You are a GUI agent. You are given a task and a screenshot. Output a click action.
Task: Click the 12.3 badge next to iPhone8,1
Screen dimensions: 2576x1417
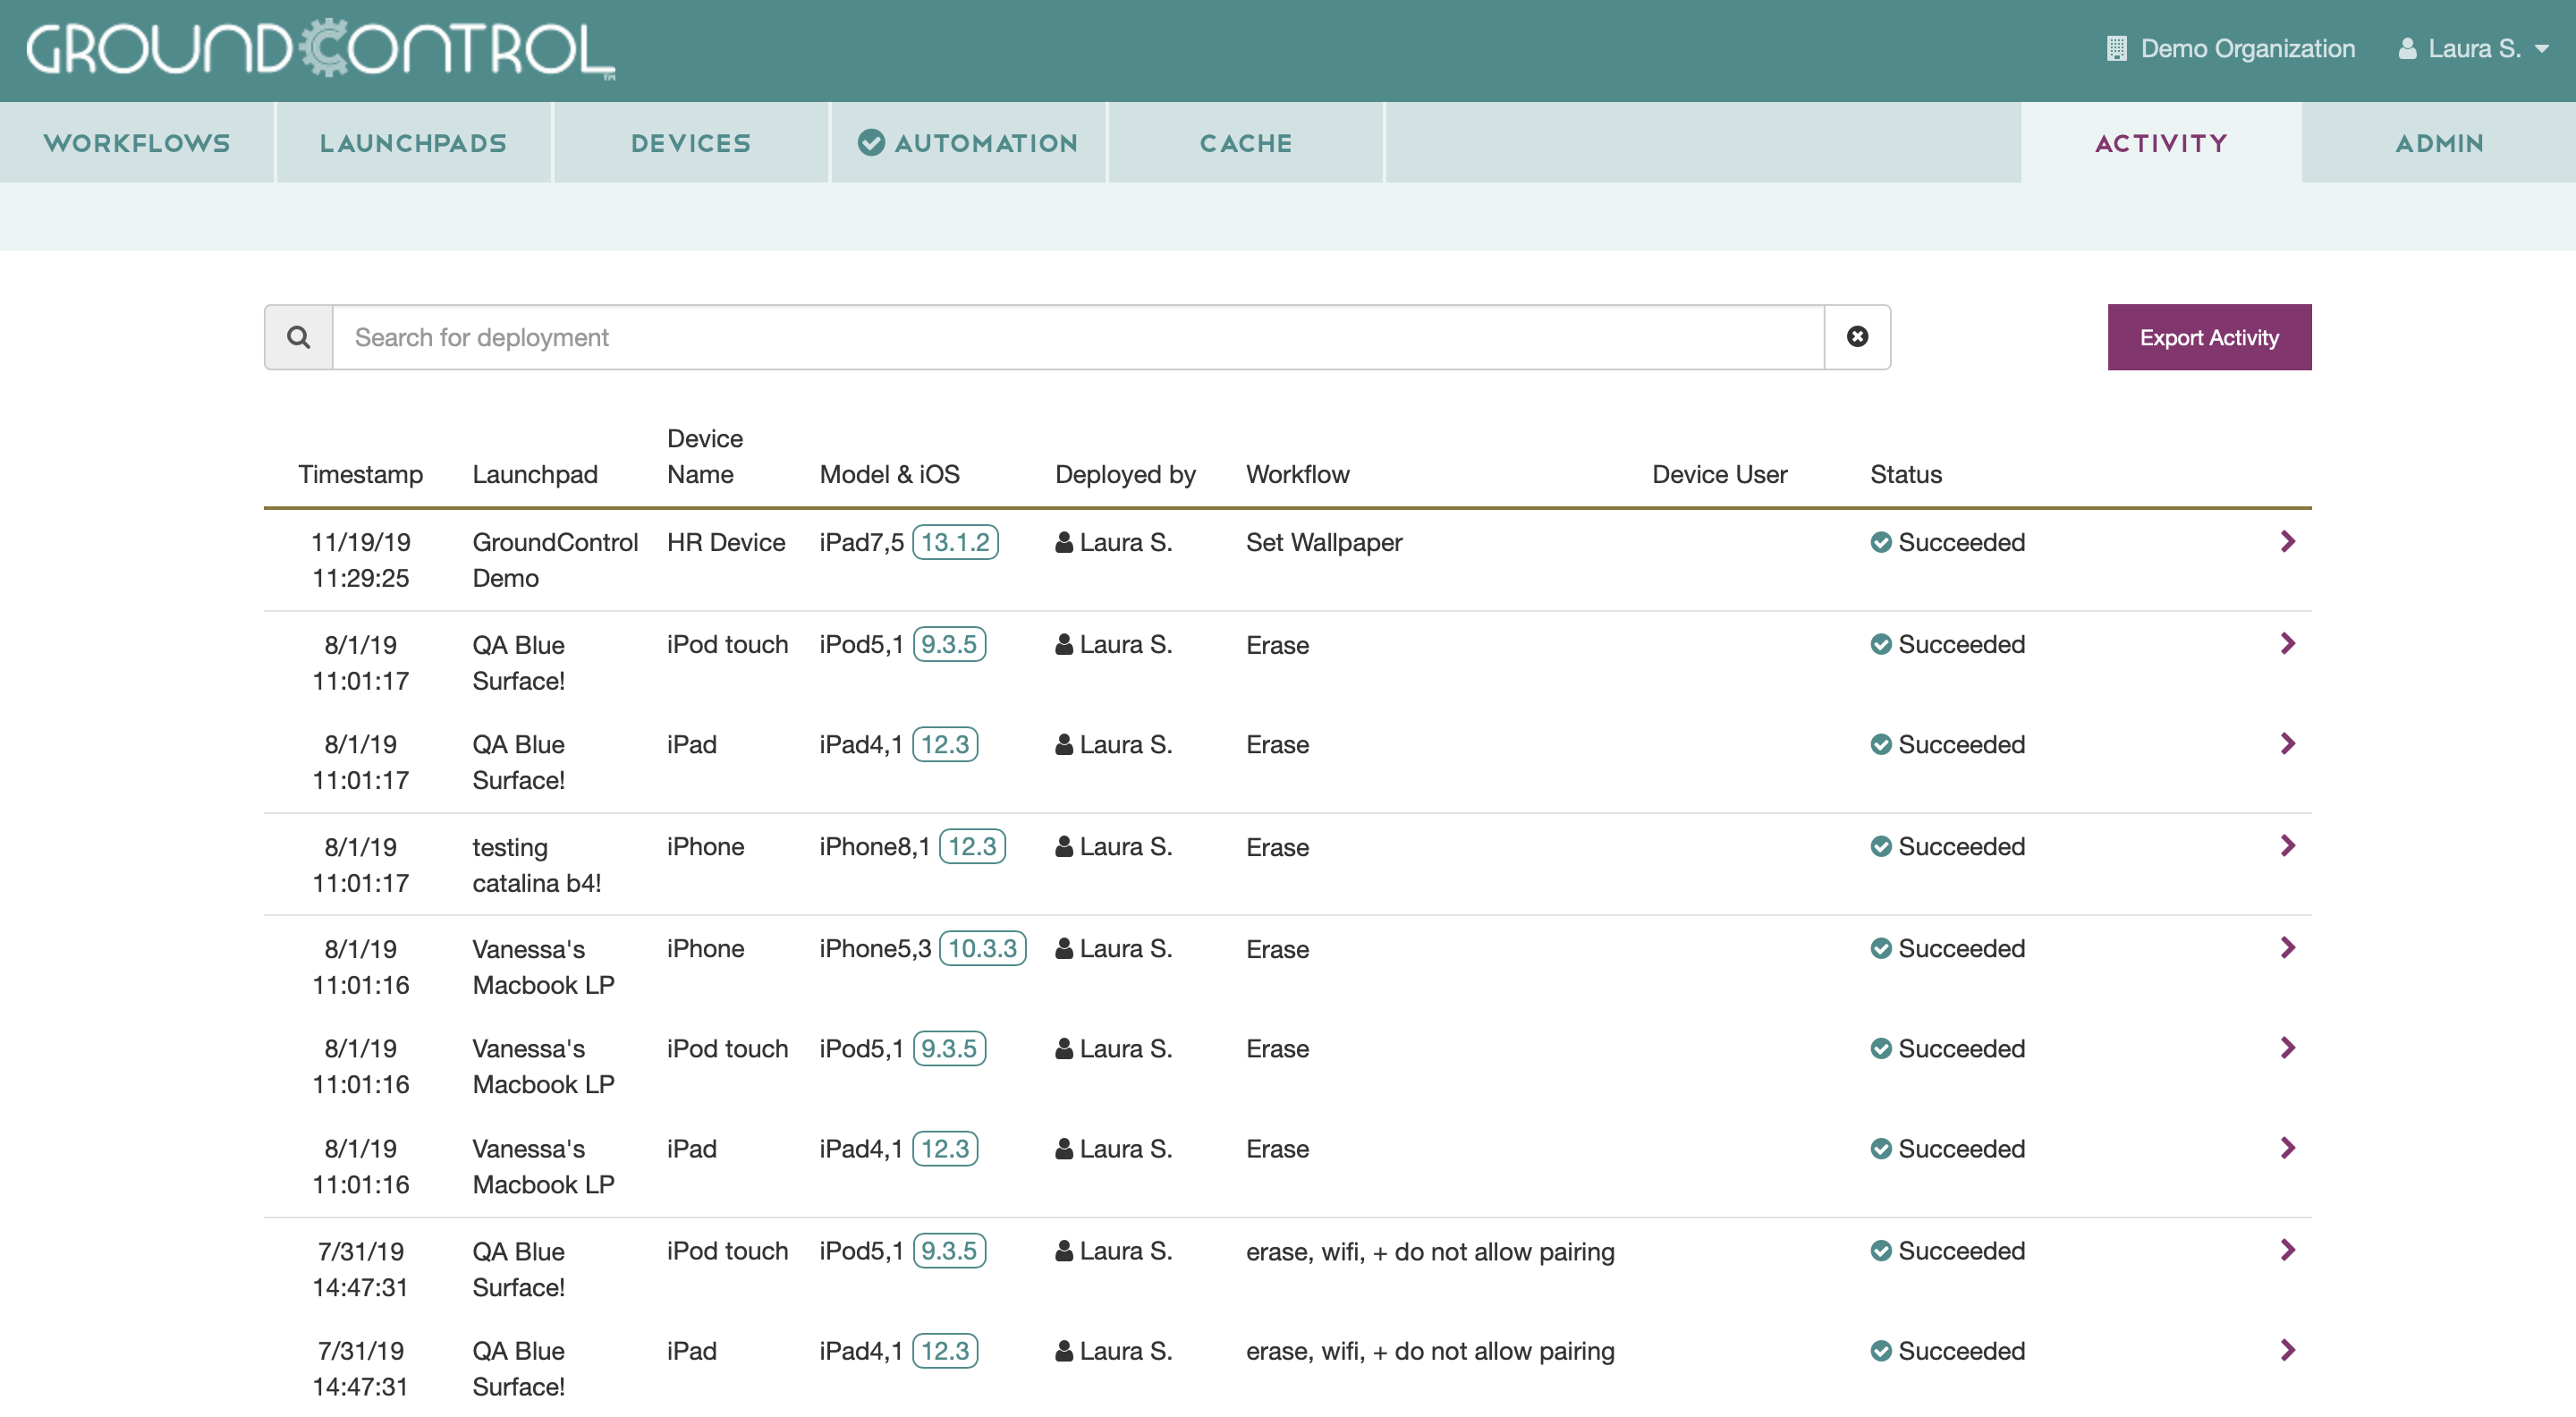[972, 846]
